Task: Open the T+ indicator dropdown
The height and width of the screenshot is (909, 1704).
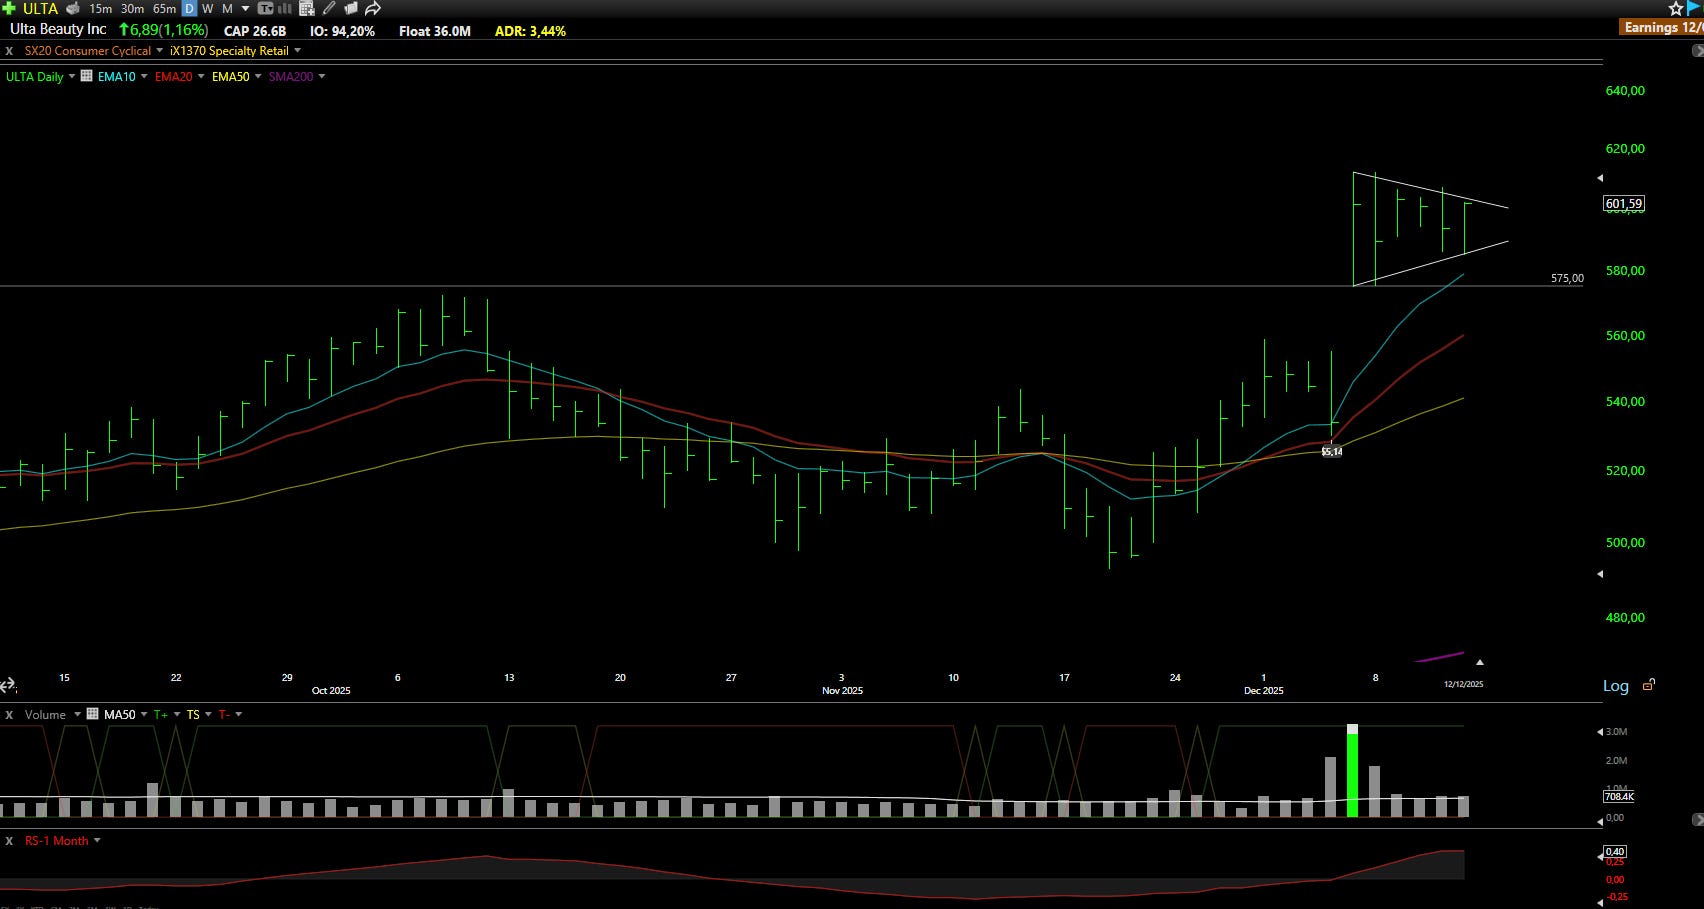Action: [177, 714]
